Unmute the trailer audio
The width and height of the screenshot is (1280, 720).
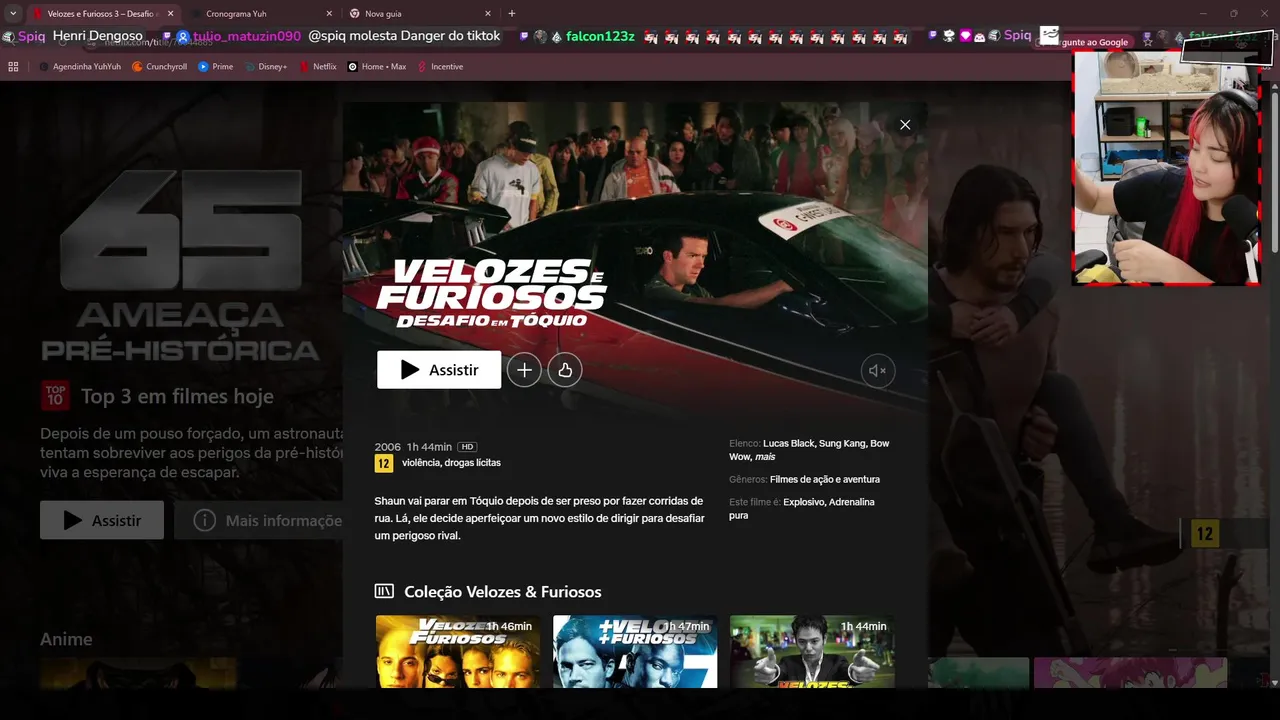(x=878, y=371)
